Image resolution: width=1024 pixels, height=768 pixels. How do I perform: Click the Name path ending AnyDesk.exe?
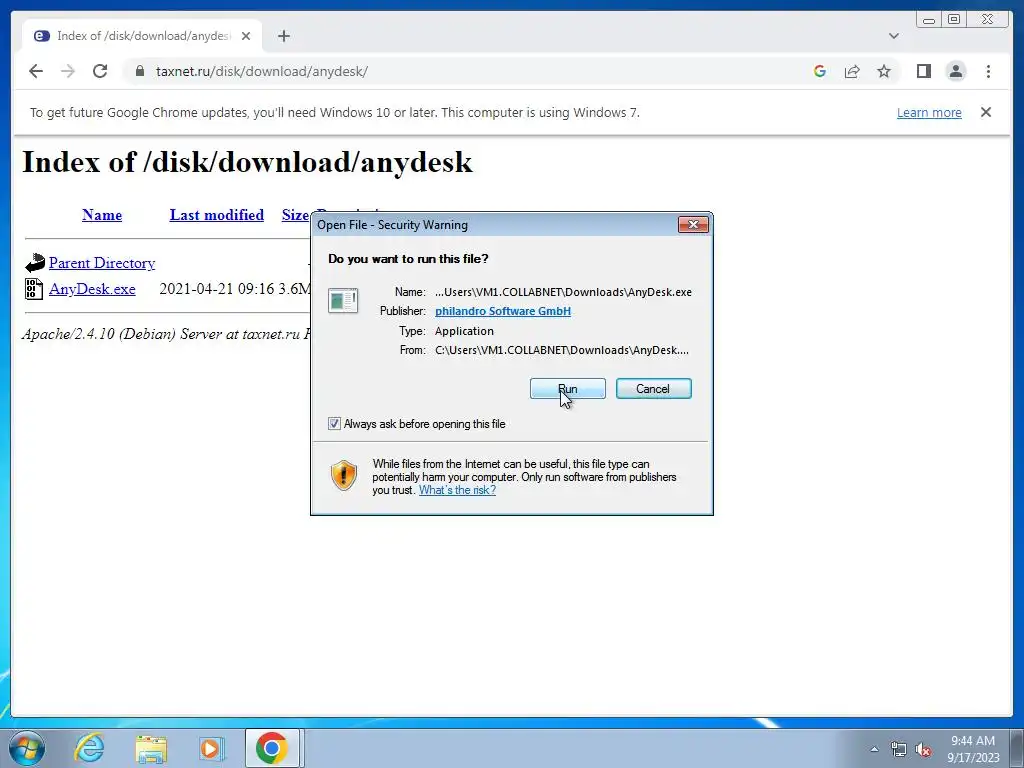(563, 292)
